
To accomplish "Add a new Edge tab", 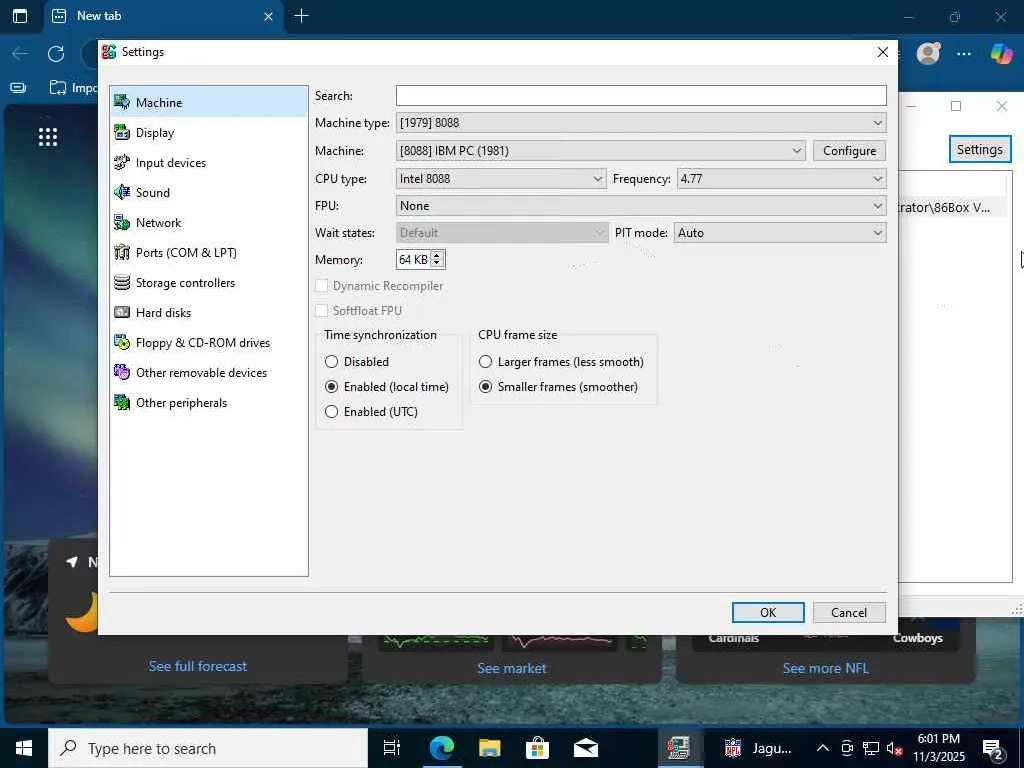I will coord(301,16).
